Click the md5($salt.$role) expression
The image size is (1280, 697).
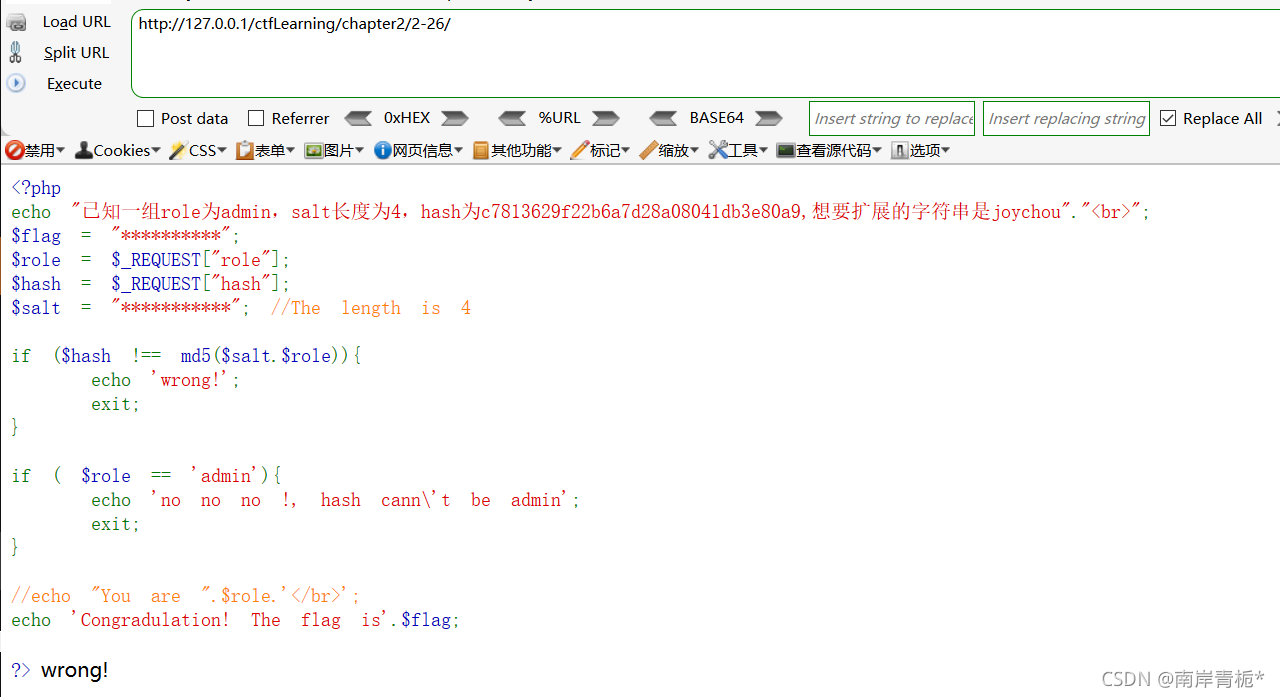pyautogui.click(x=266, y=356)
